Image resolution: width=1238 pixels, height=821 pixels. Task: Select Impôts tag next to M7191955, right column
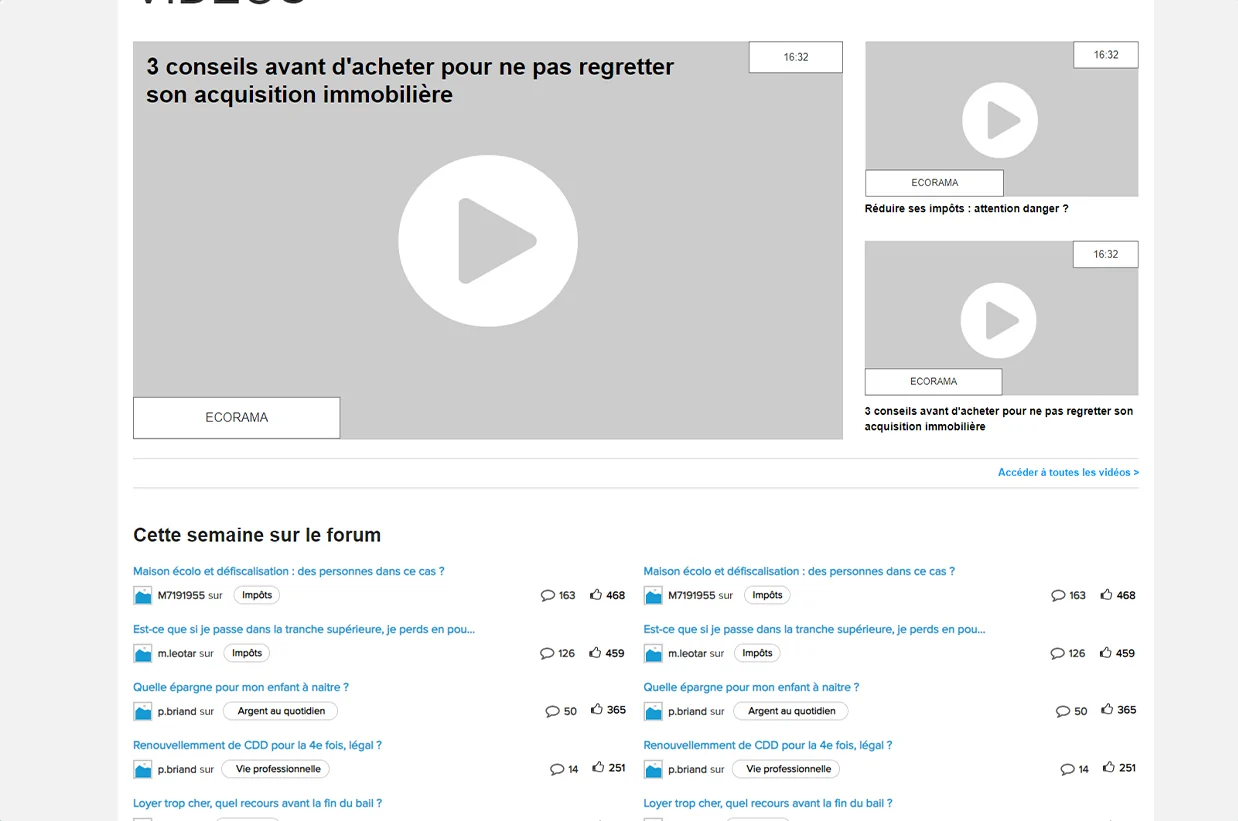767,595
